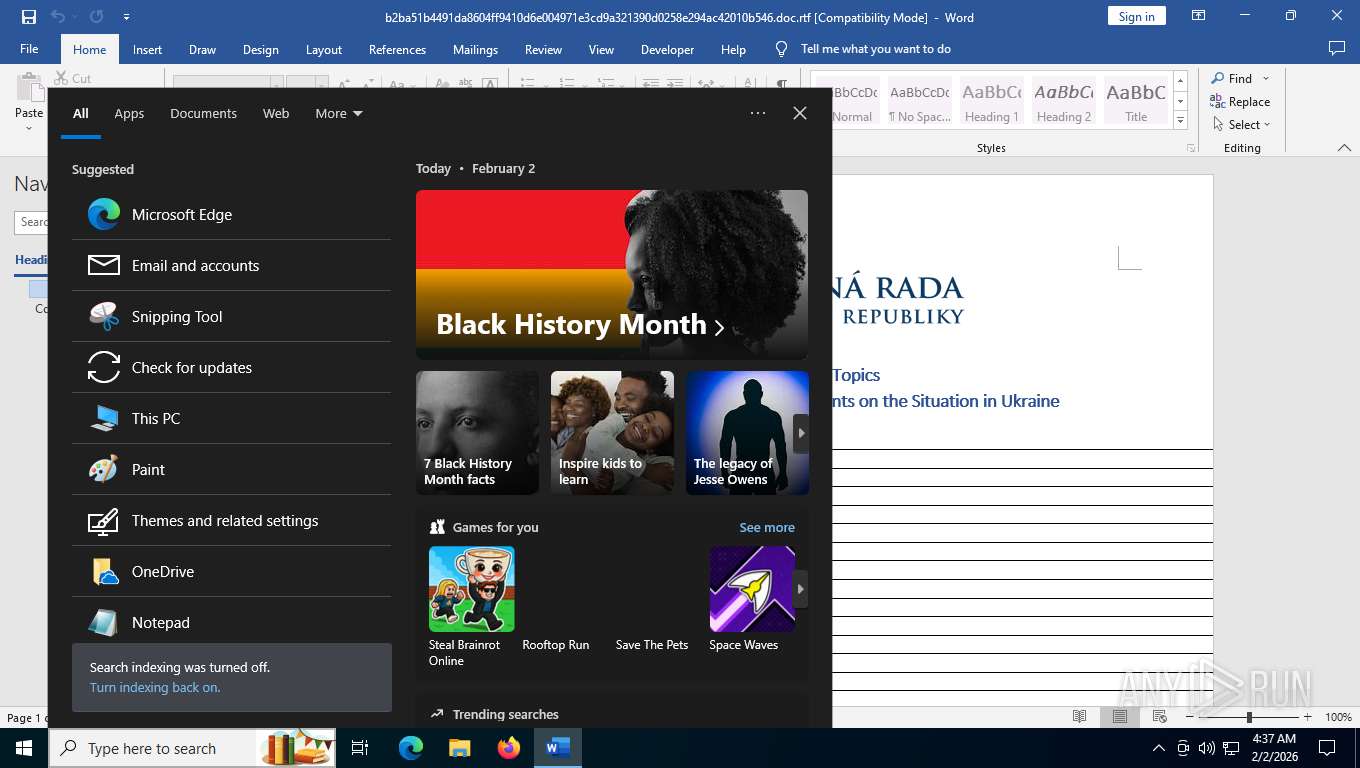
Task: Switch to Print Layout view in status bar
Action: click(x=1120, y=717)
